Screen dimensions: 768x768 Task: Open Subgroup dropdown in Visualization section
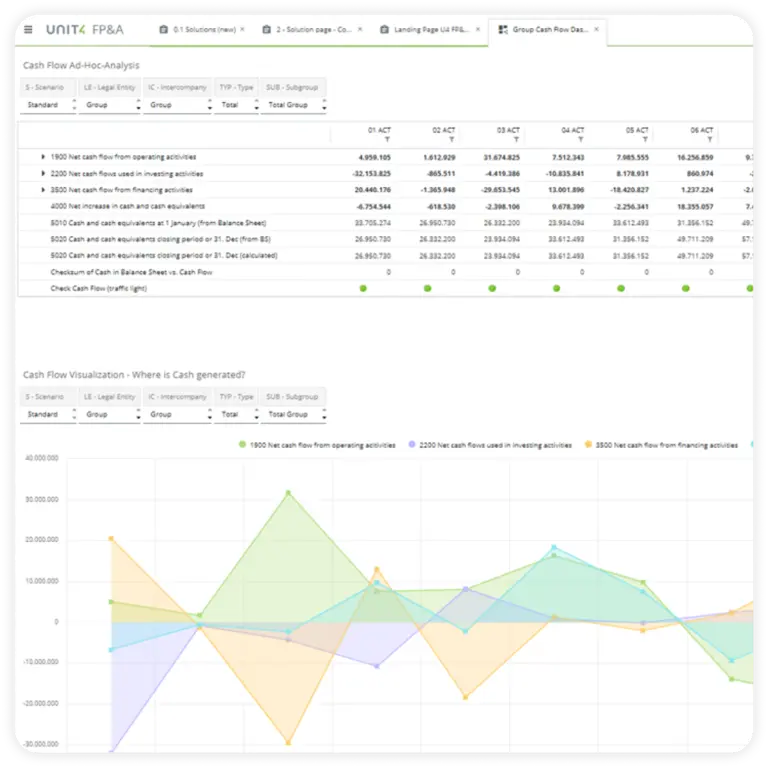(293, 414)
